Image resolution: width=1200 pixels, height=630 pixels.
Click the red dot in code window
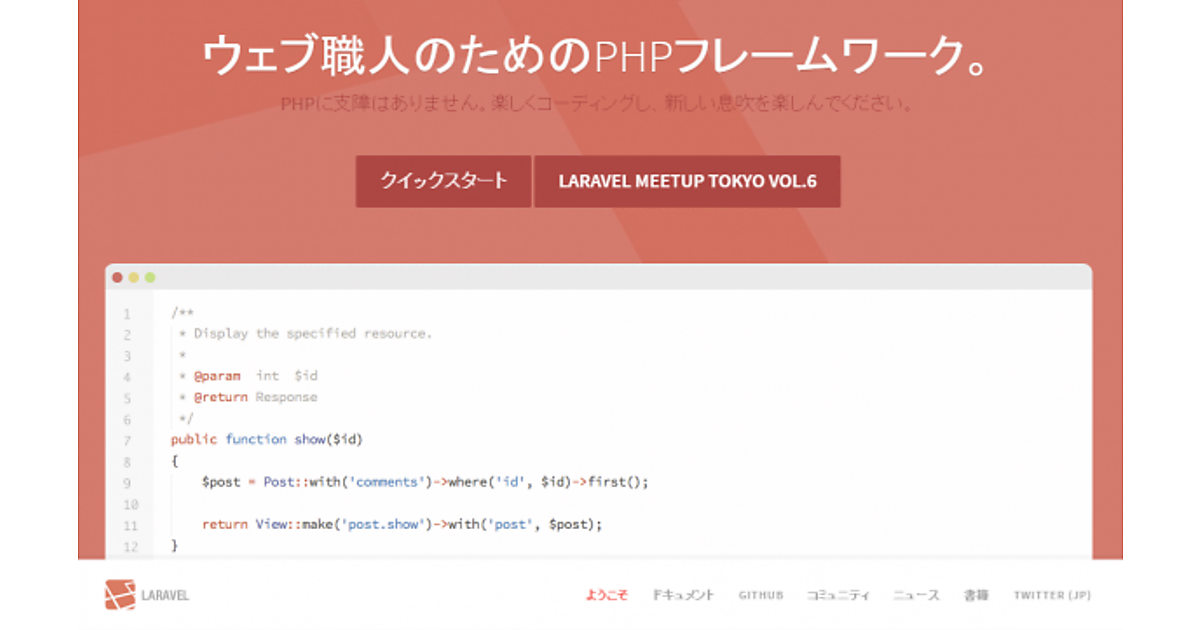pyautogui.click(x=118, y=277)
